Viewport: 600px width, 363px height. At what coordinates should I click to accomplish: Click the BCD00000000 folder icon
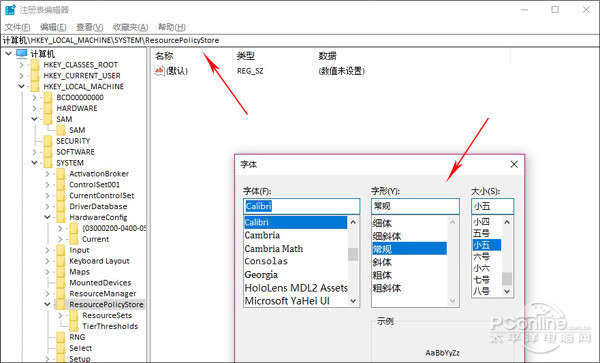[48, 98]
